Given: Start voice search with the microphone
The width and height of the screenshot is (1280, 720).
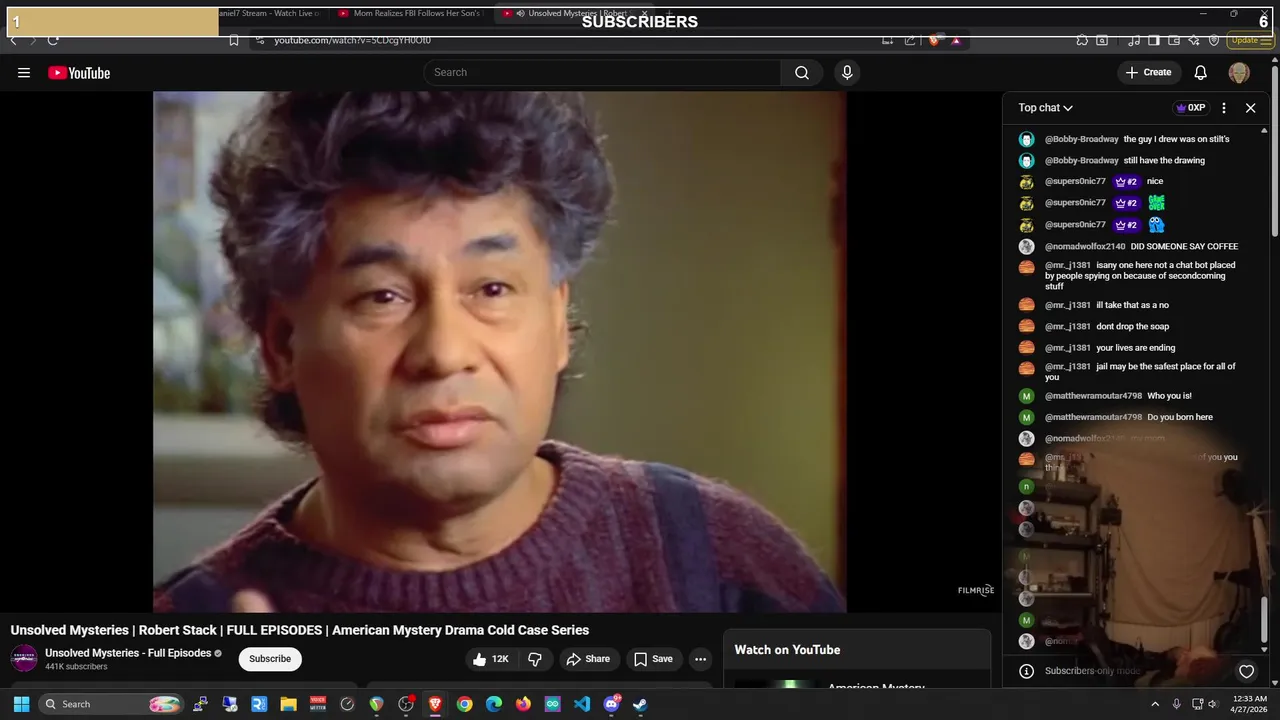Looking at the screenshot, I should pos(847,72).
